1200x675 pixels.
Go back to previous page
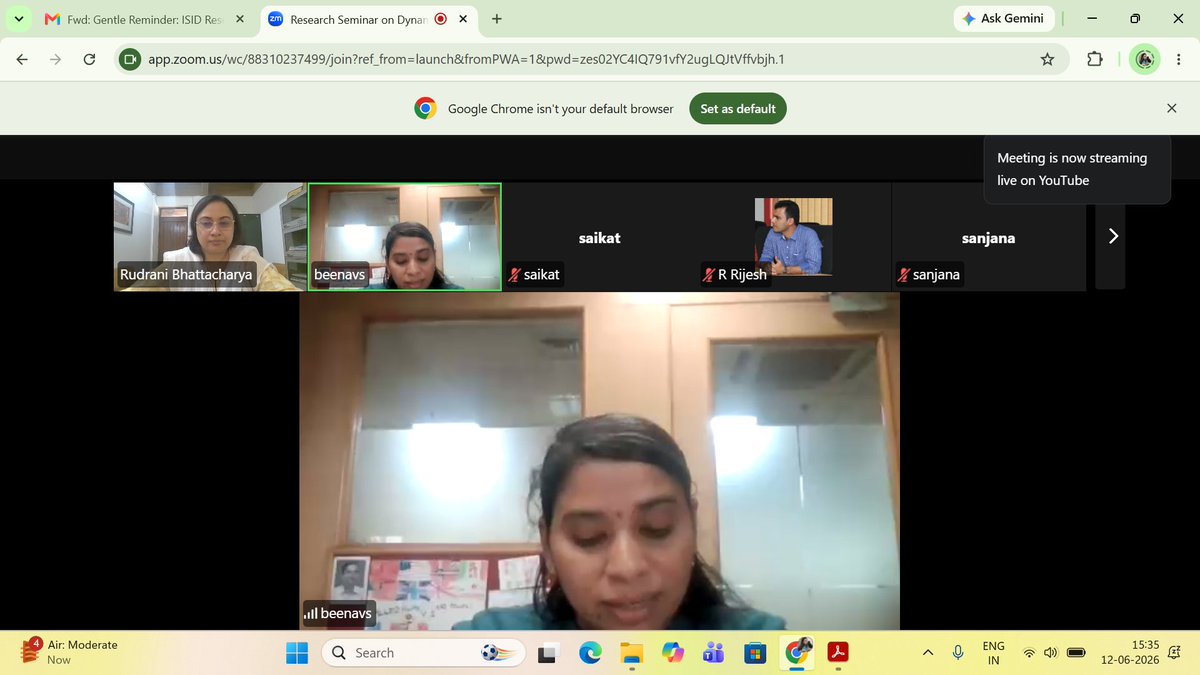pos(22,59)
